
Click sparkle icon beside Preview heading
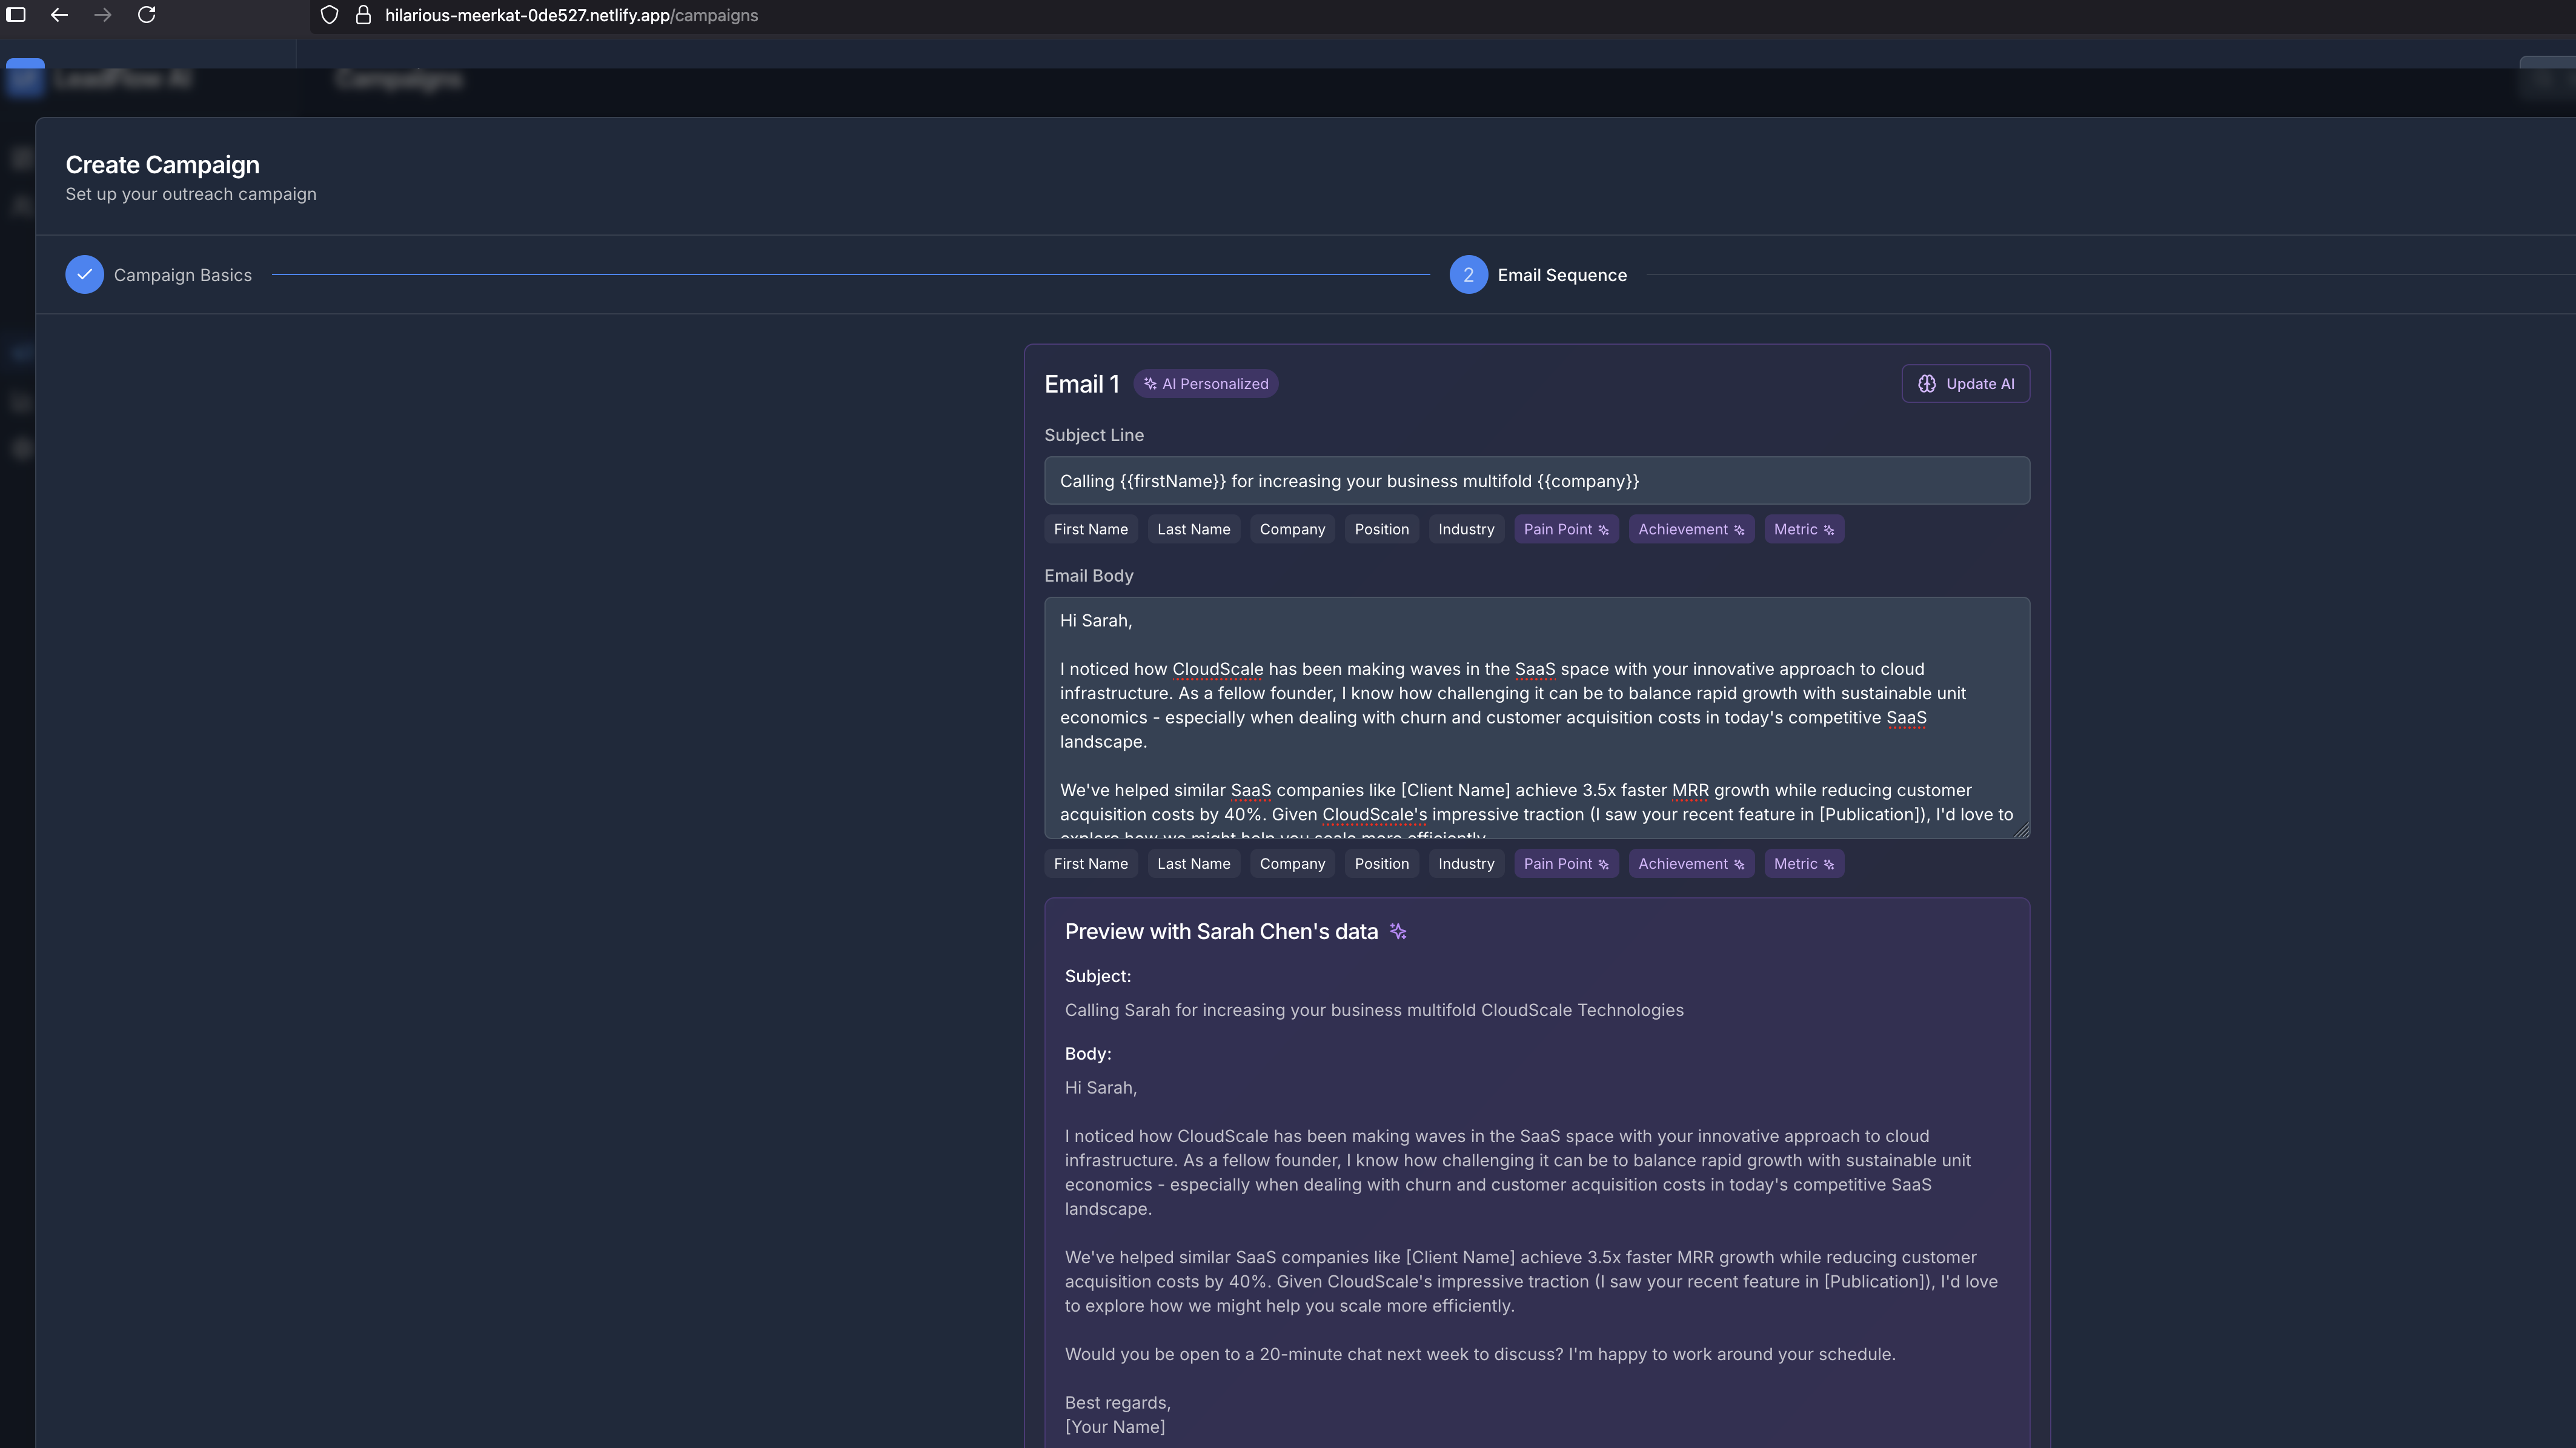click(1398, 932)
